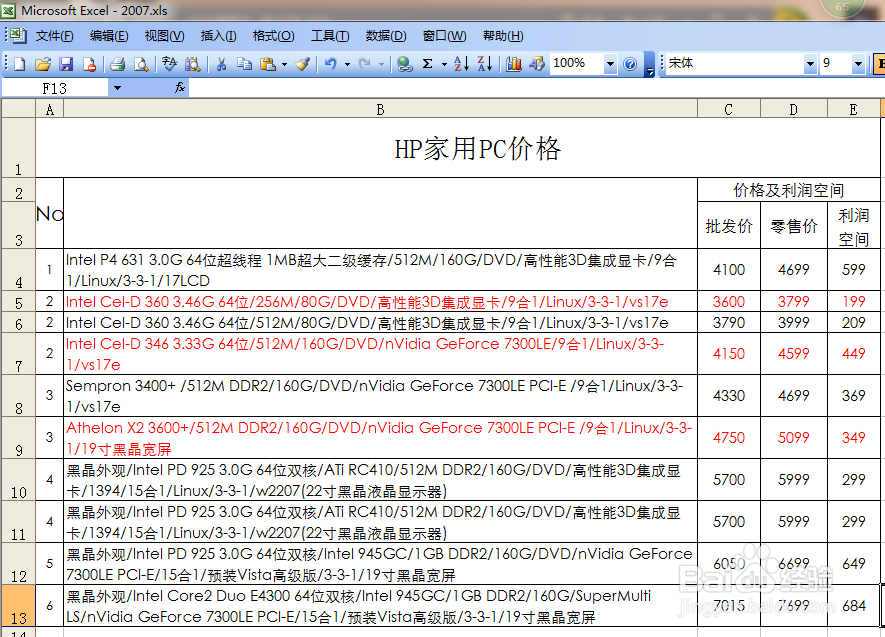Select the Sempron 3400+ description cell

click(x=380, y=396)
